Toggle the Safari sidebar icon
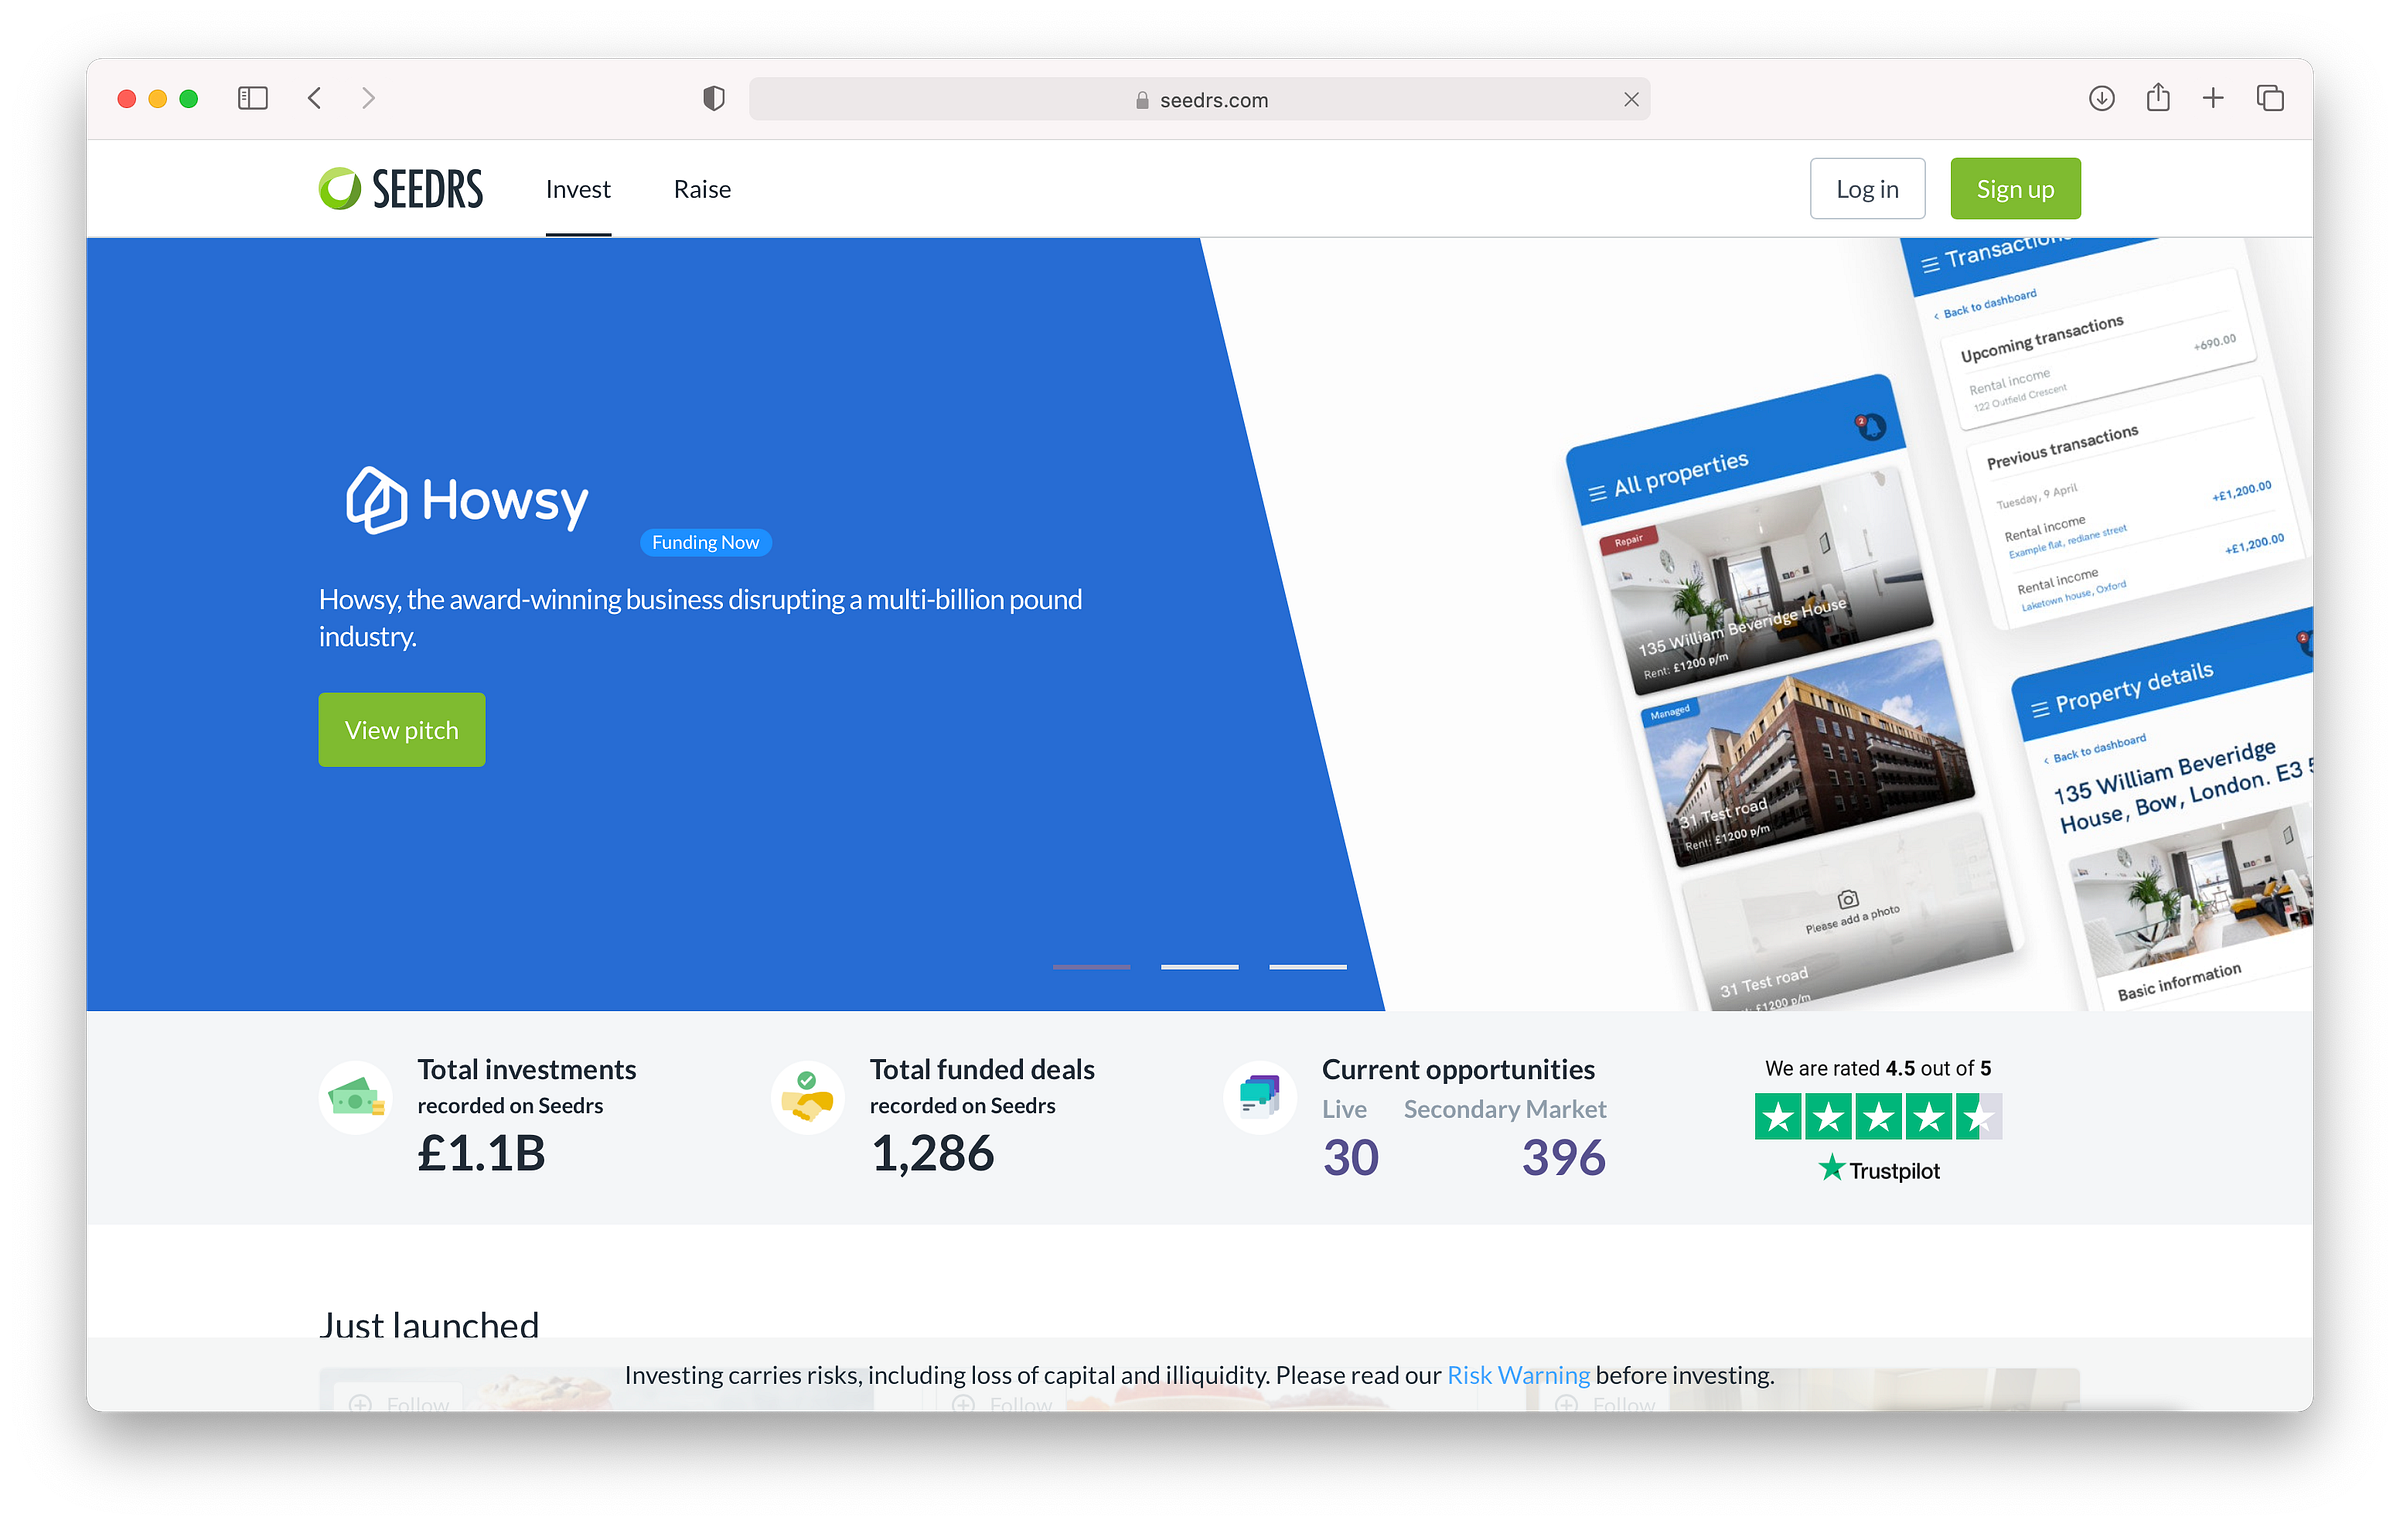 click(x=253, y=98)
